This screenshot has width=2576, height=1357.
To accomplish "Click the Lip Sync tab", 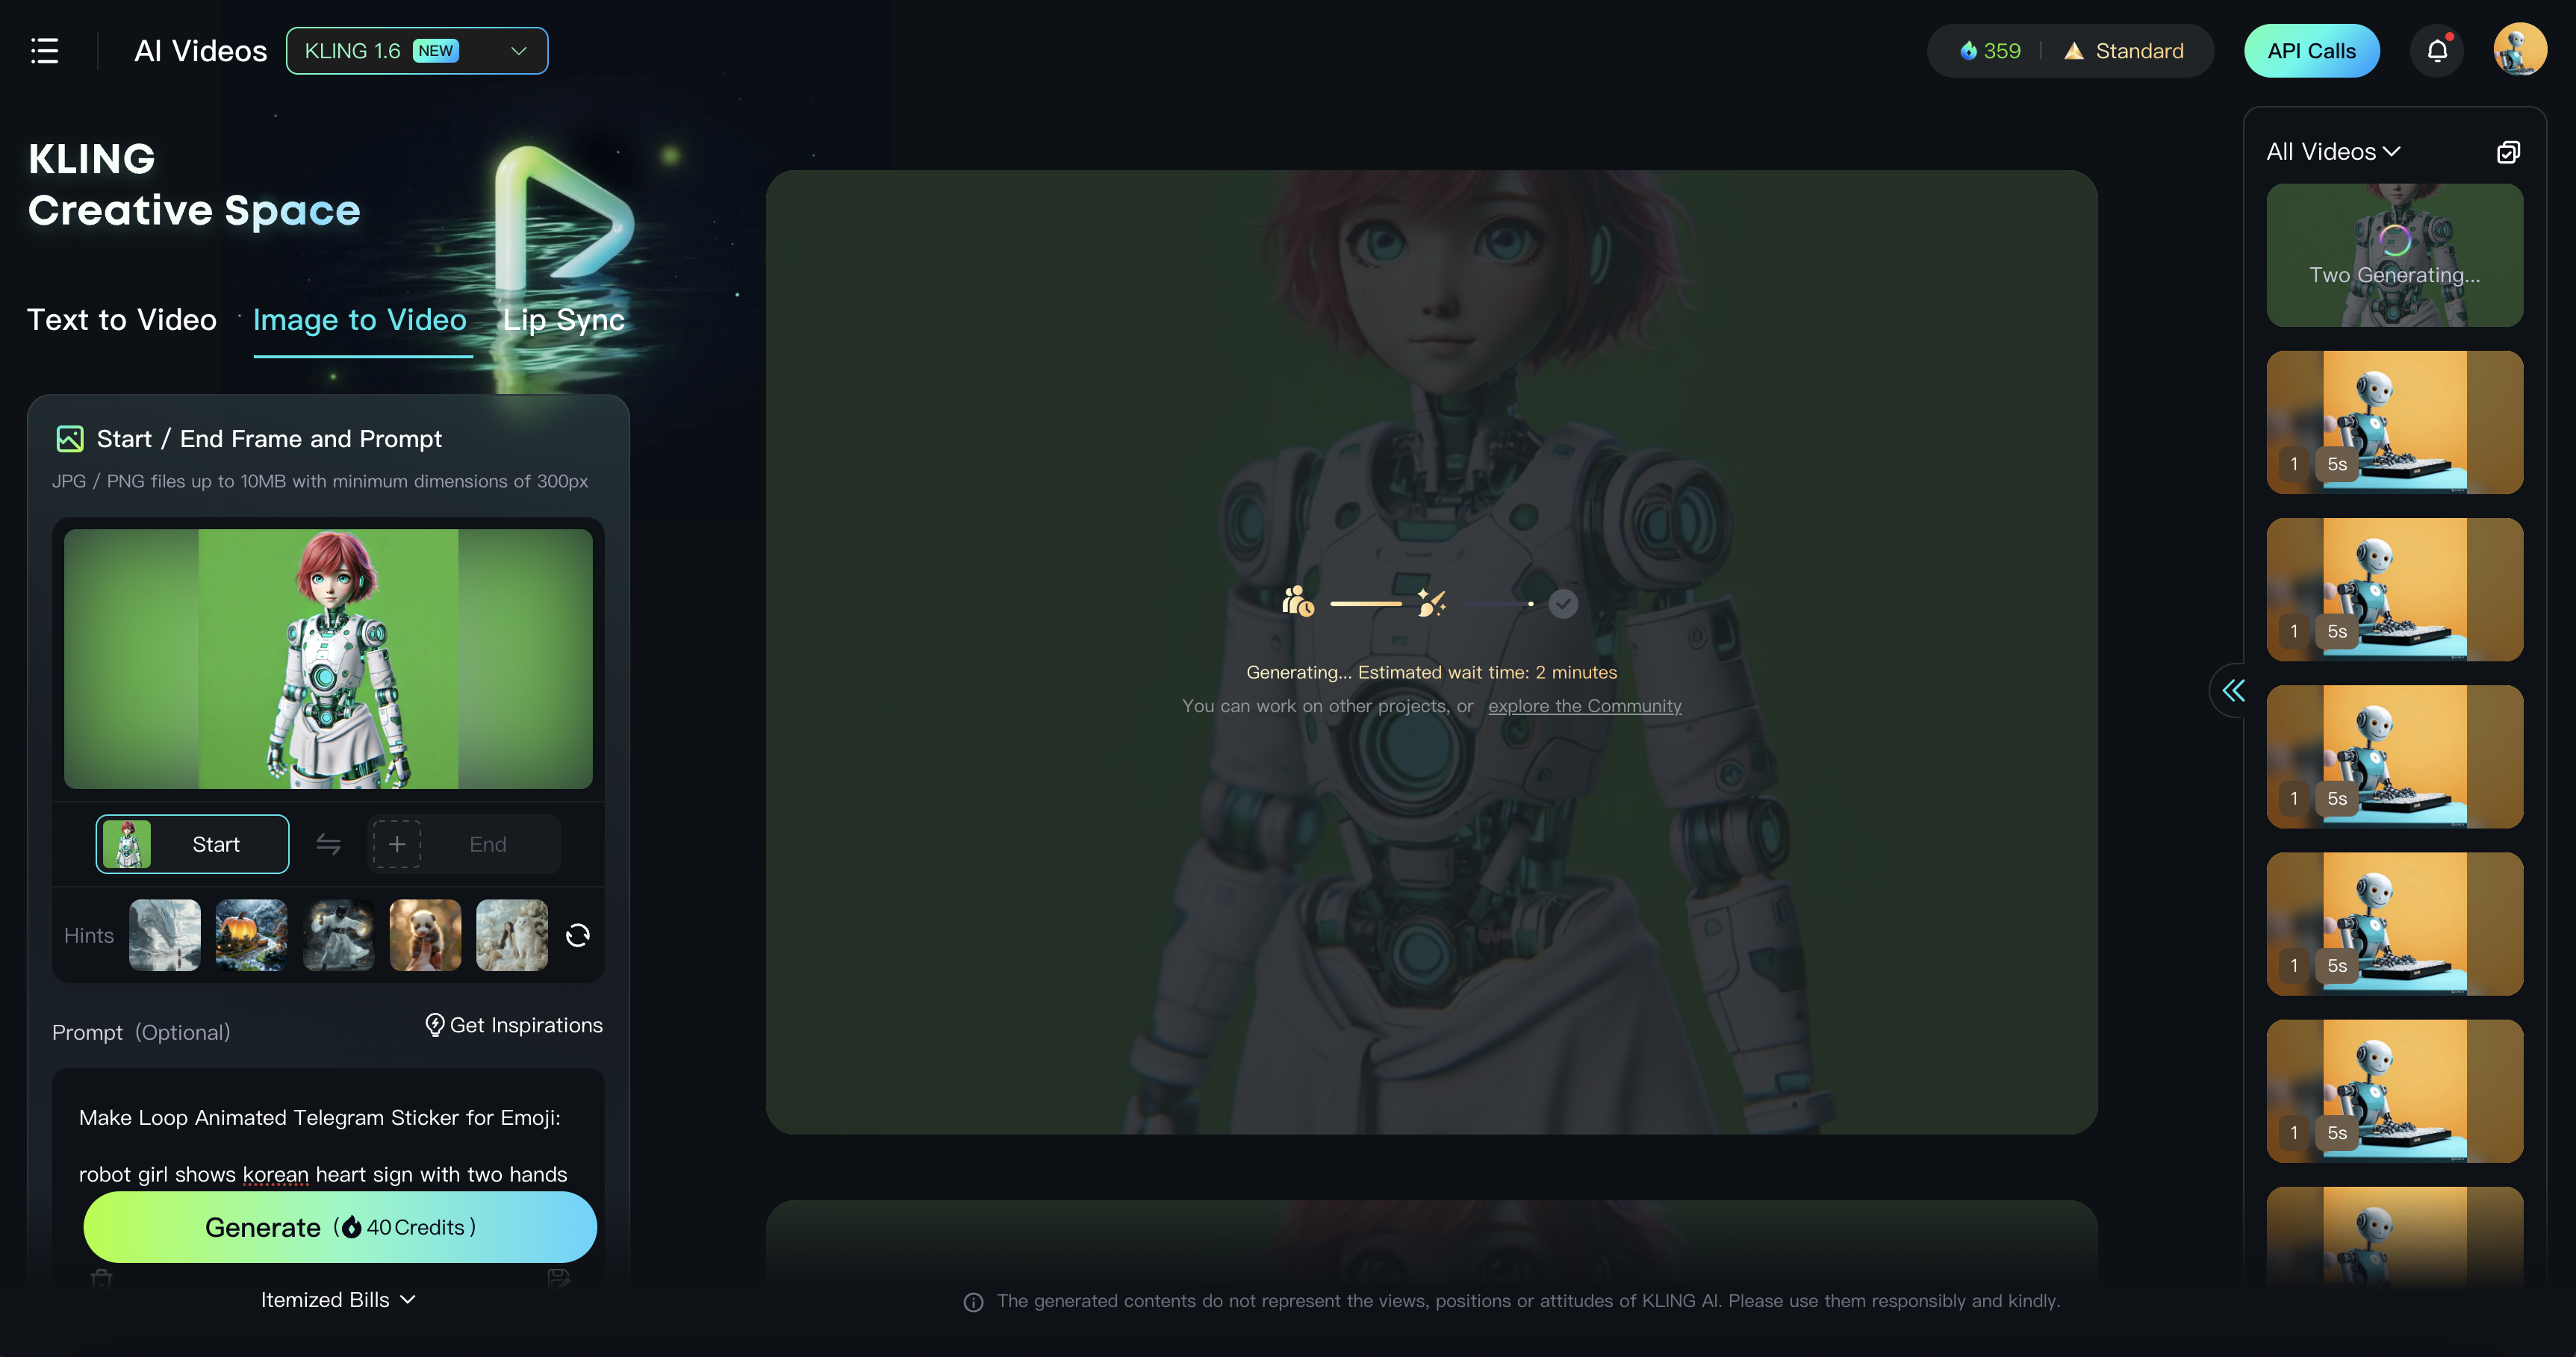I will click(x=564, y=319).
